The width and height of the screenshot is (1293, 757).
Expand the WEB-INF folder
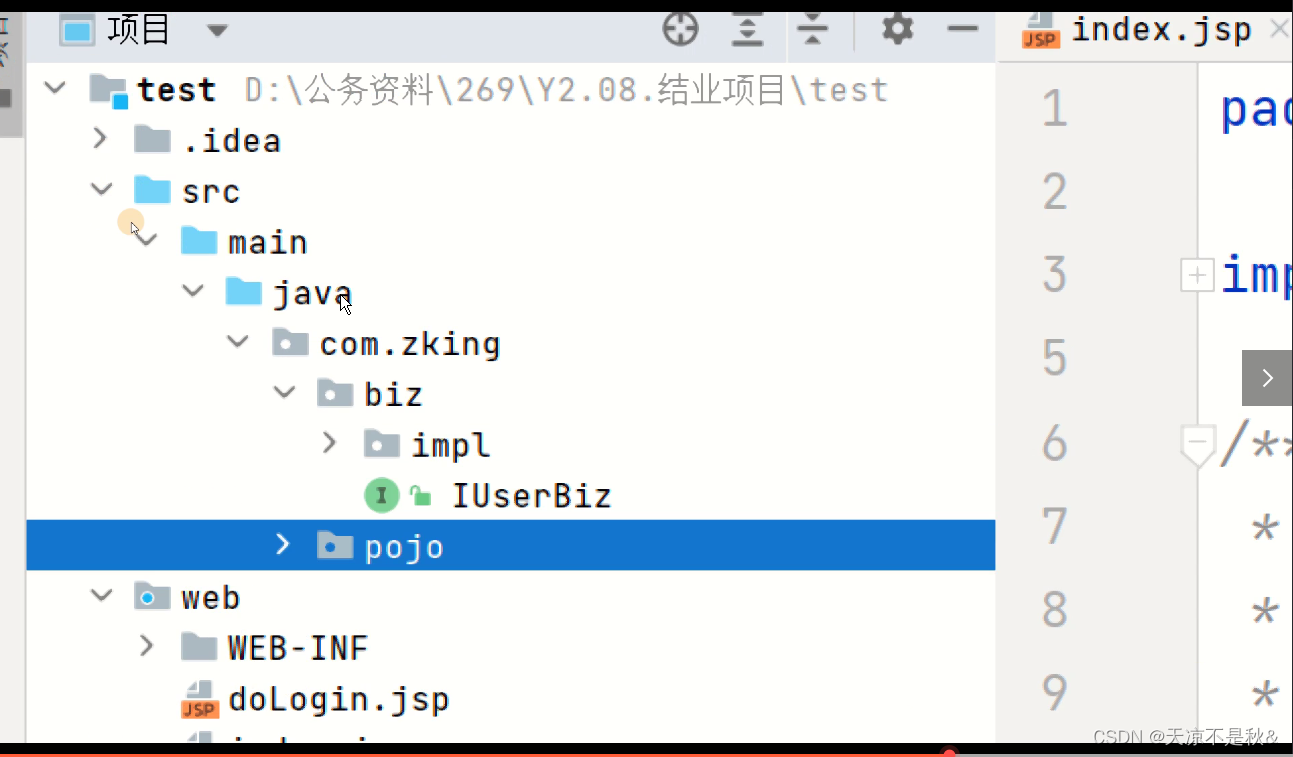[147, 646]
